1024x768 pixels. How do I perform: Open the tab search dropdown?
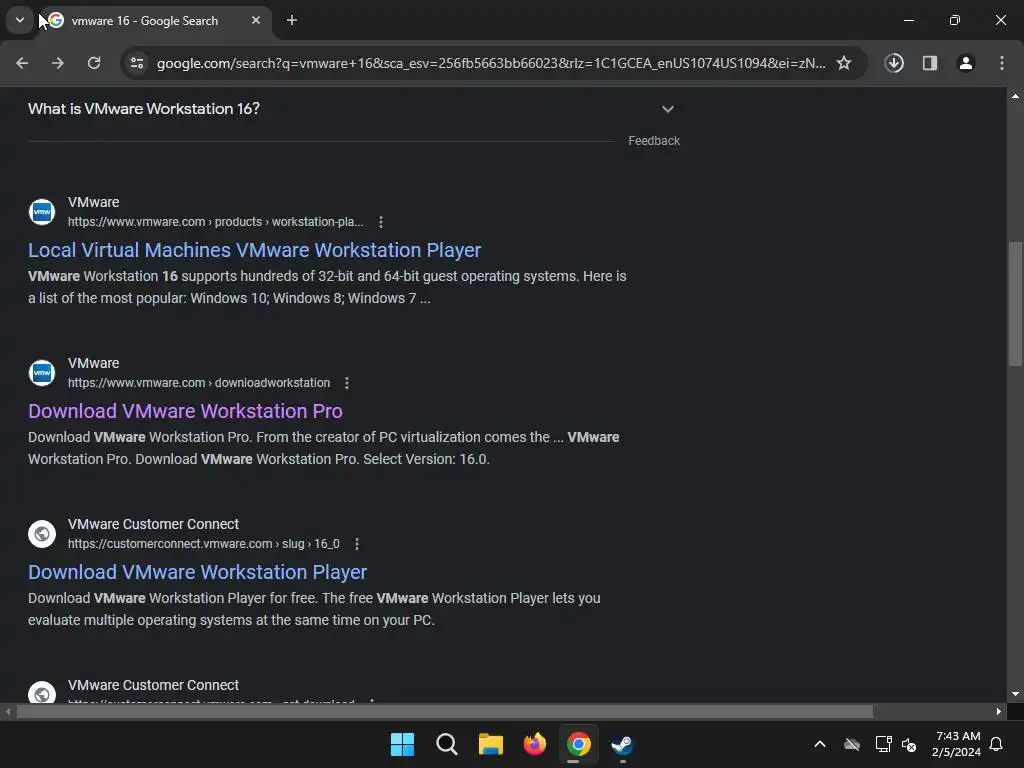(x=20, y=20)
